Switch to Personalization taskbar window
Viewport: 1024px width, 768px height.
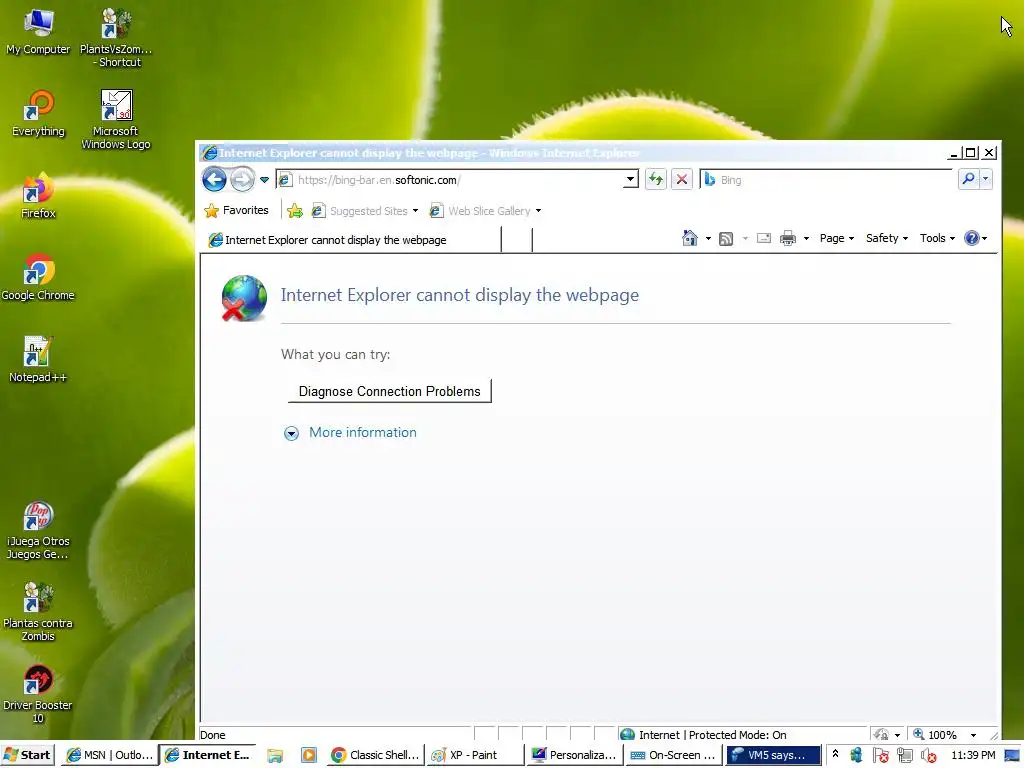(x=574, y=755)
